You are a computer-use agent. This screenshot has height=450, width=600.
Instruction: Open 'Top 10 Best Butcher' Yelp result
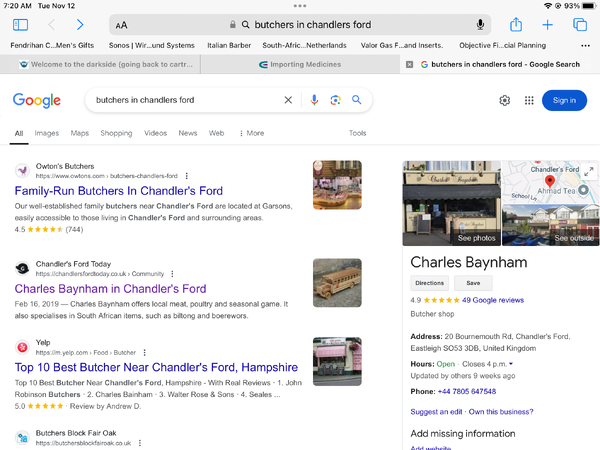pyautogui.click(x=156, y=367)
